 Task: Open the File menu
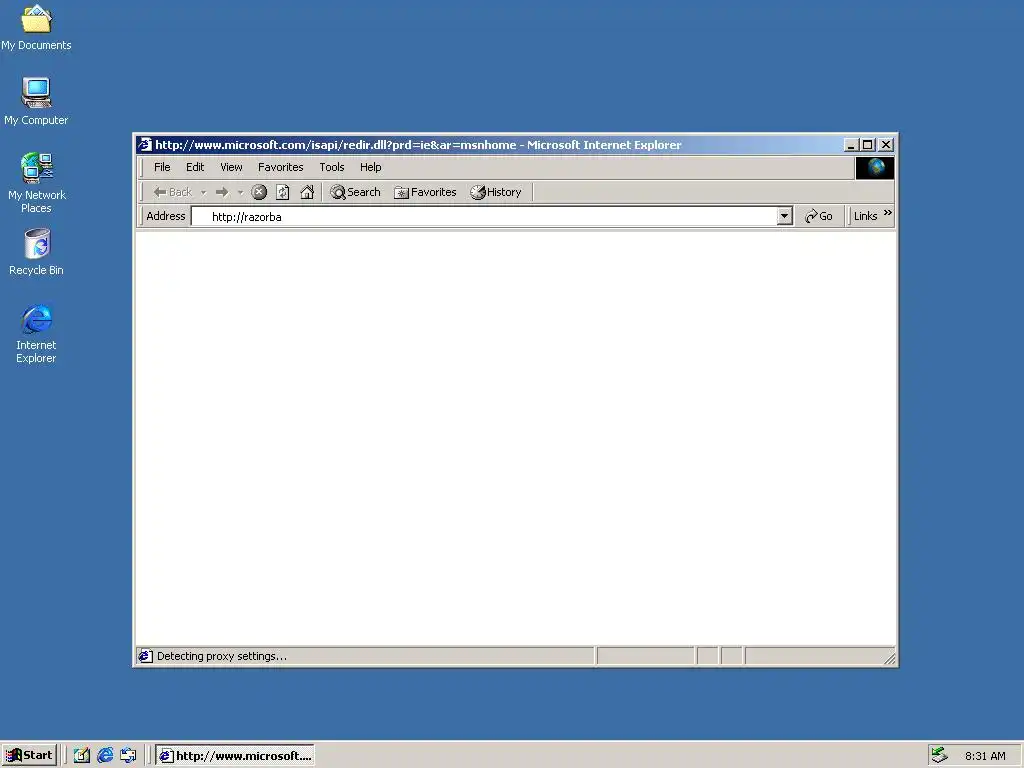[x=162, y=167]
